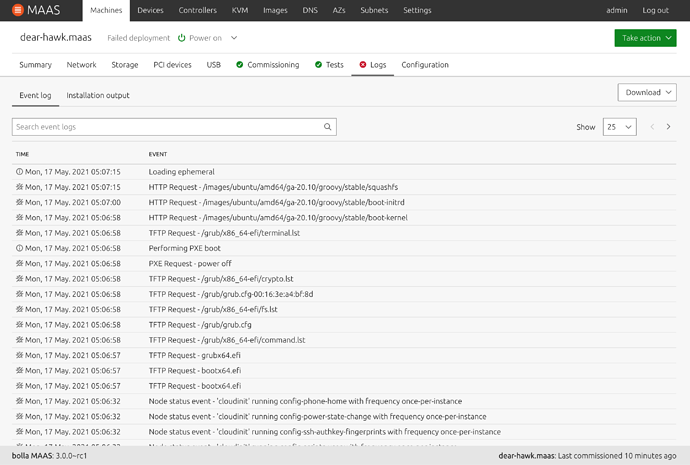This screenshot has height=465, width=690.
Task: Expand the power state chevron
Action: click(234, 38)
